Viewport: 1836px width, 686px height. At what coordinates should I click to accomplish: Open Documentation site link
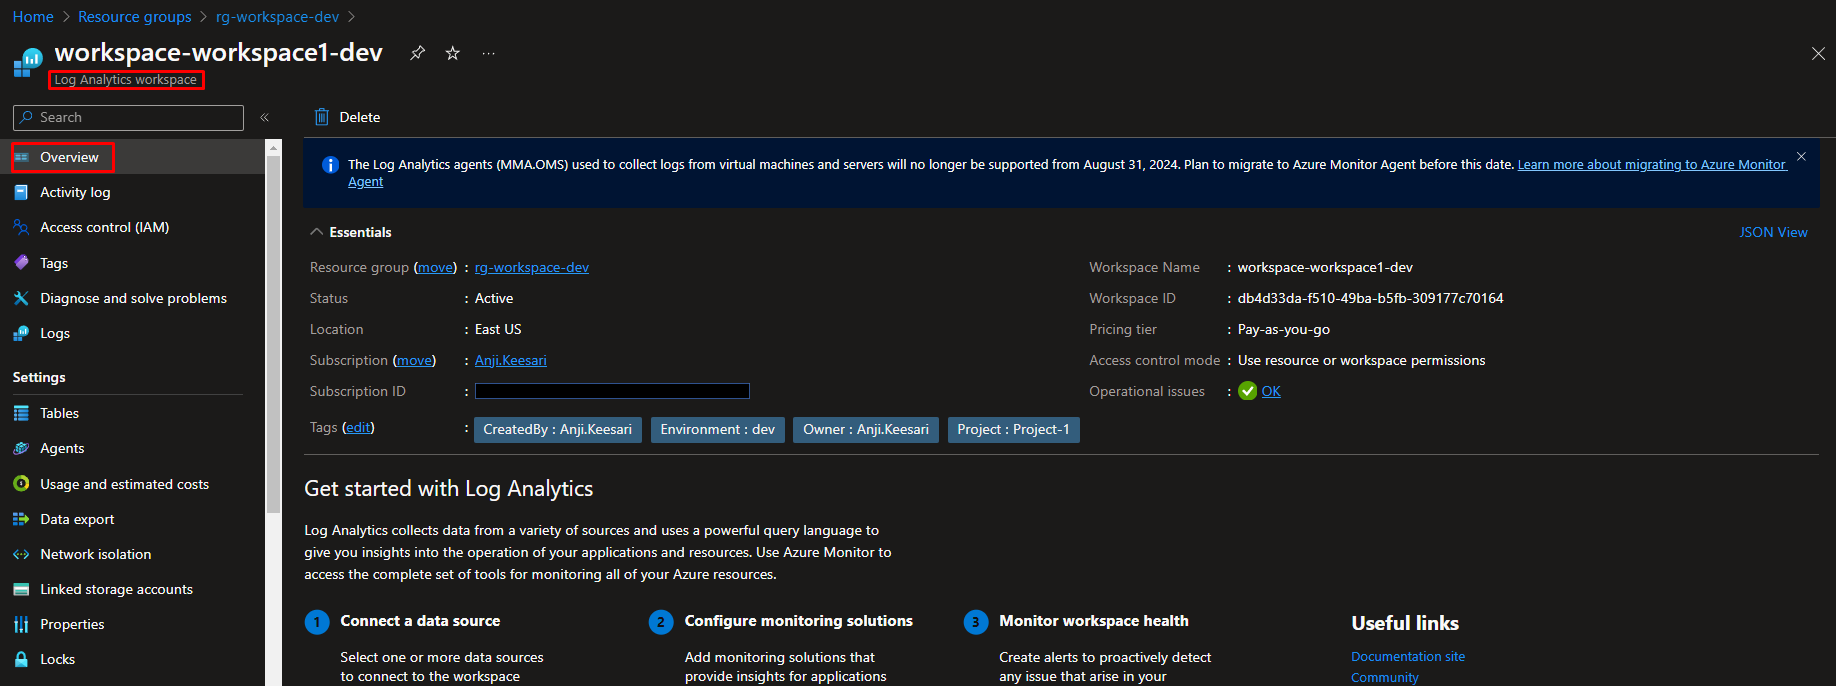tap(1408, 656)
